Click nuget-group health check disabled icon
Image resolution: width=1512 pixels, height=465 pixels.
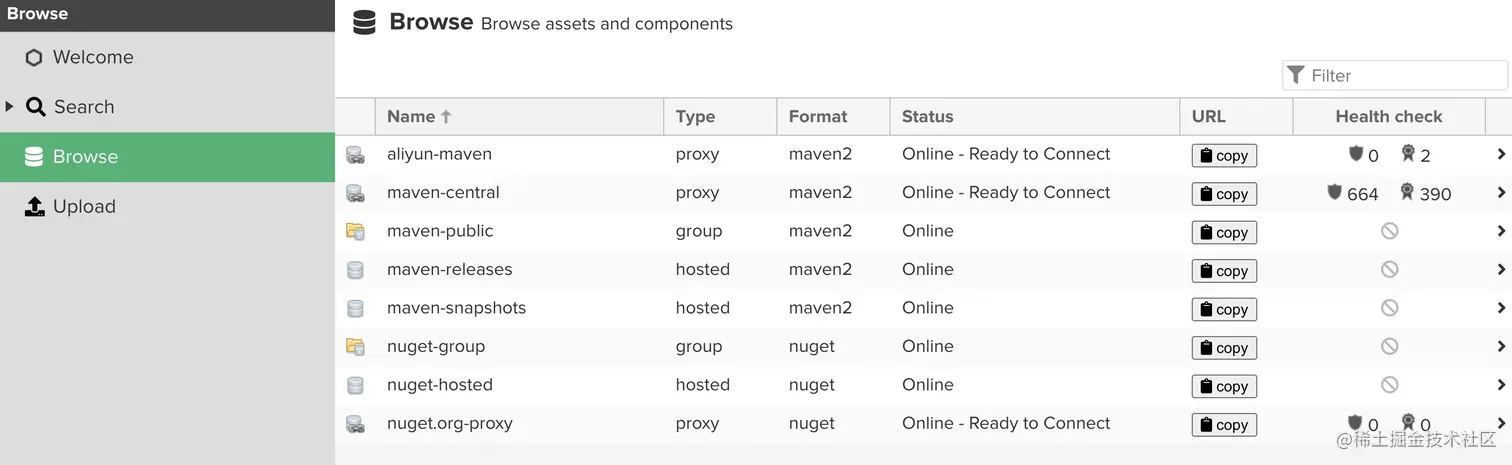(x=1389, y=347)
